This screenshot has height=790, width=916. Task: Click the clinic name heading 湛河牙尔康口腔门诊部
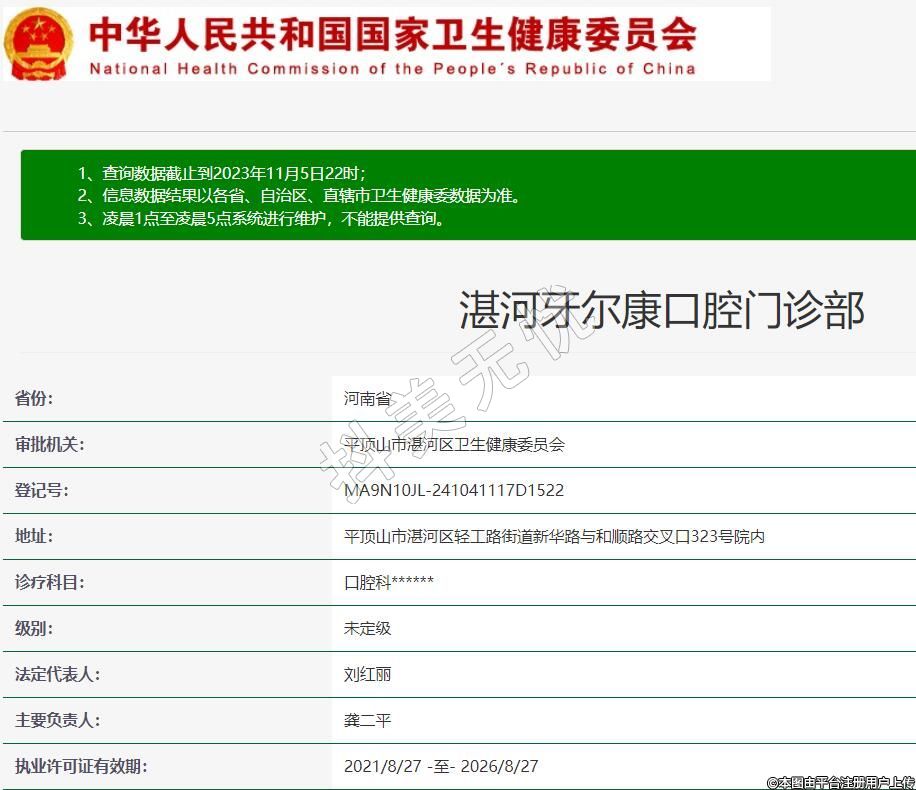click(661, 310)
